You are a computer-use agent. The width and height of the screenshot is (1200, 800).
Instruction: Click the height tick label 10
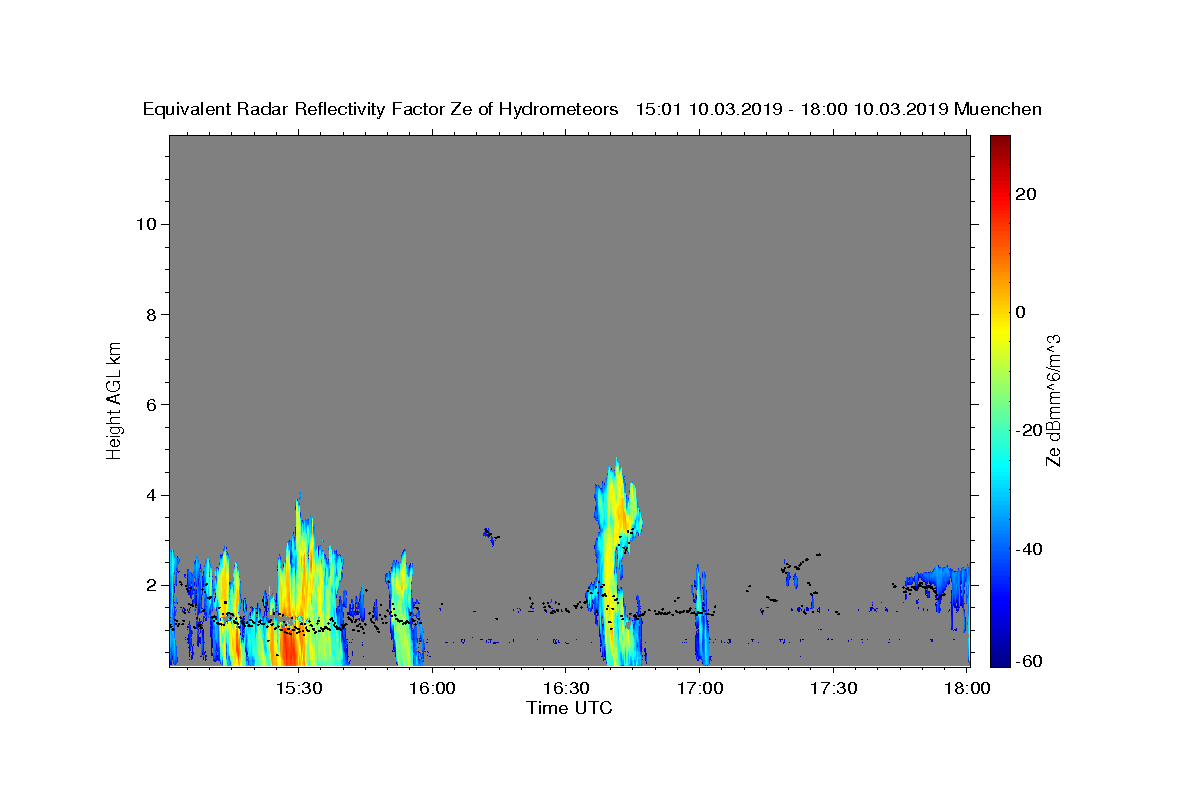[x=145, y=224]
